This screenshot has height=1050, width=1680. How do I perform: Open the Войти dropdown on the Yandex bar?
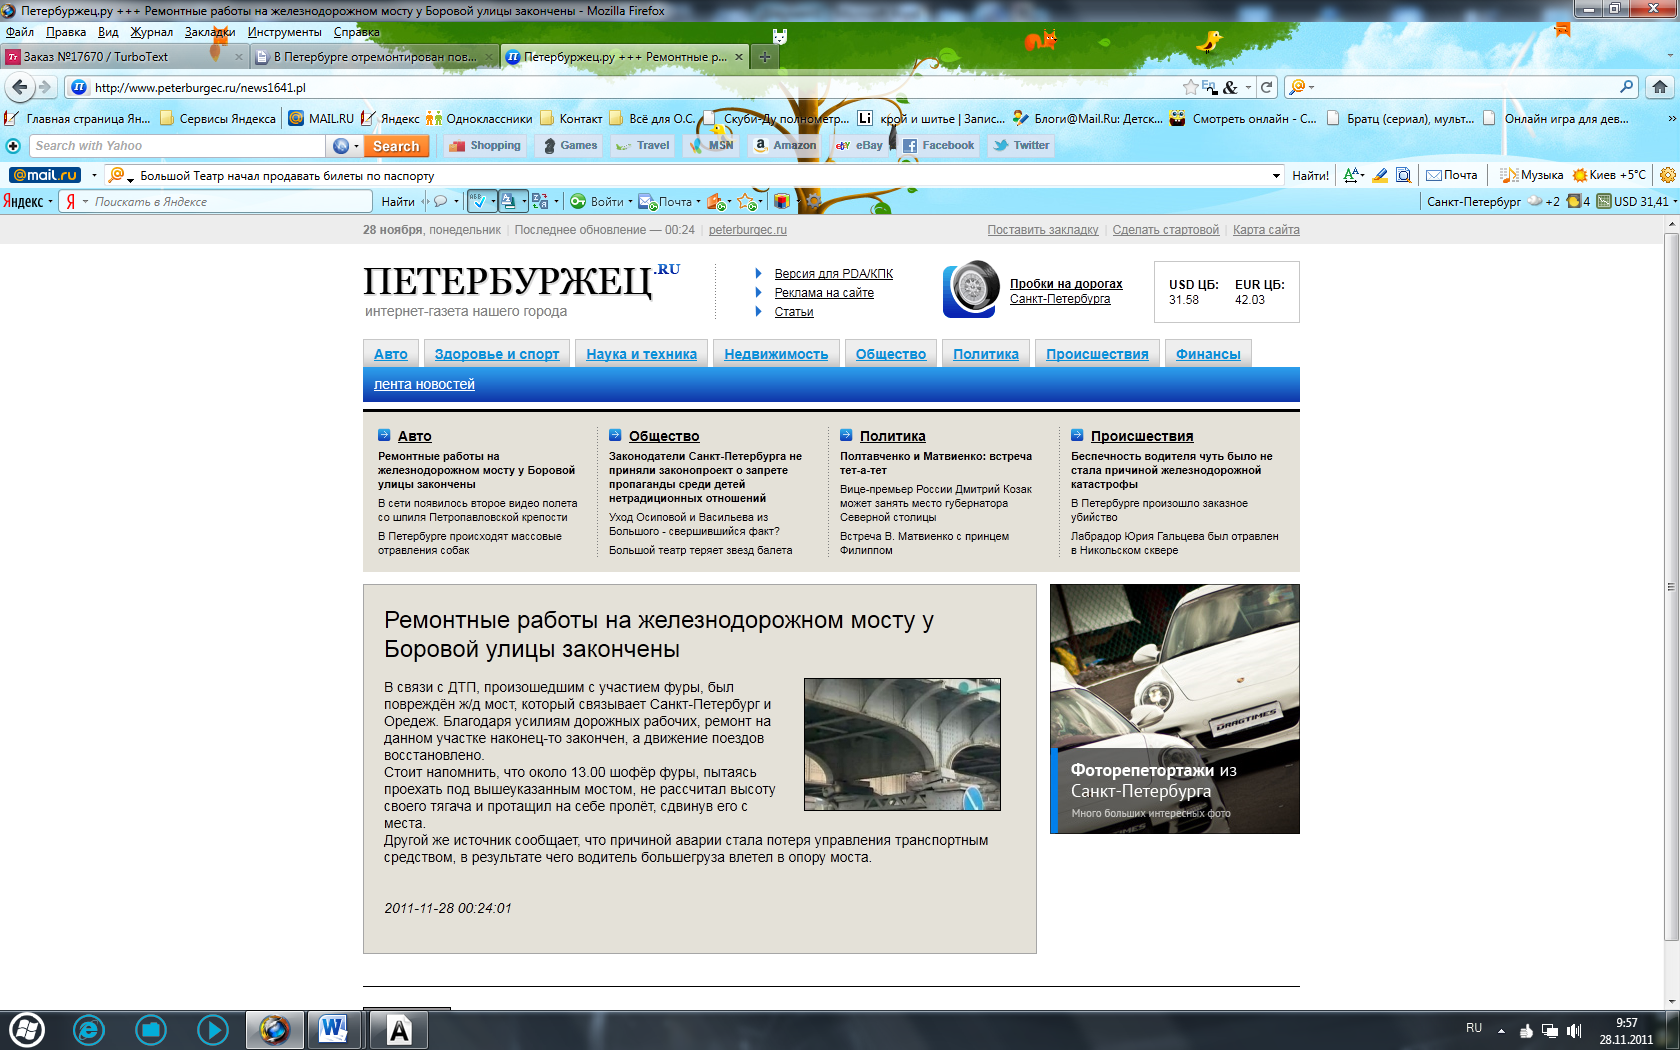pyautogui.click(x=629, y=201)
